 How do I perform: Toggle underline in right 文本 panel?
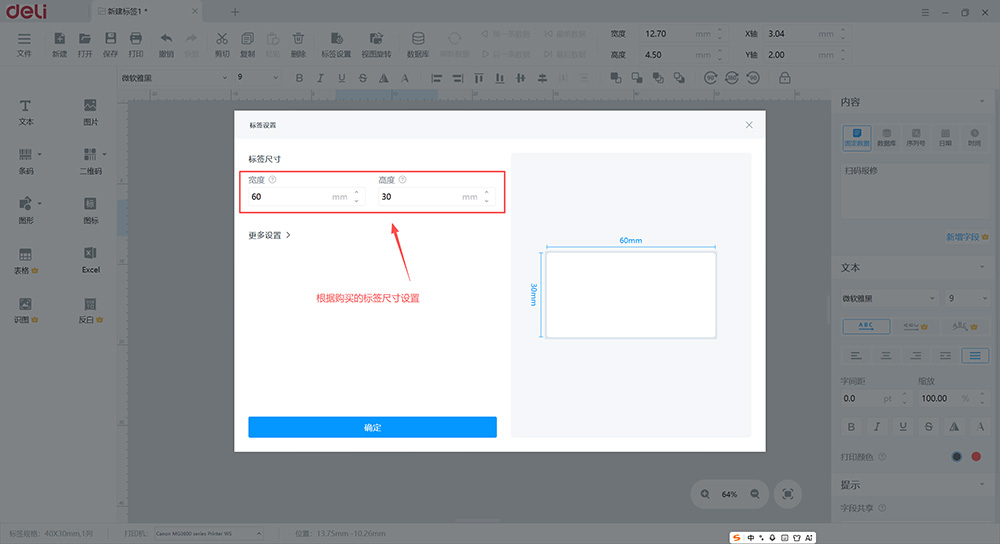tap(903, 427)
